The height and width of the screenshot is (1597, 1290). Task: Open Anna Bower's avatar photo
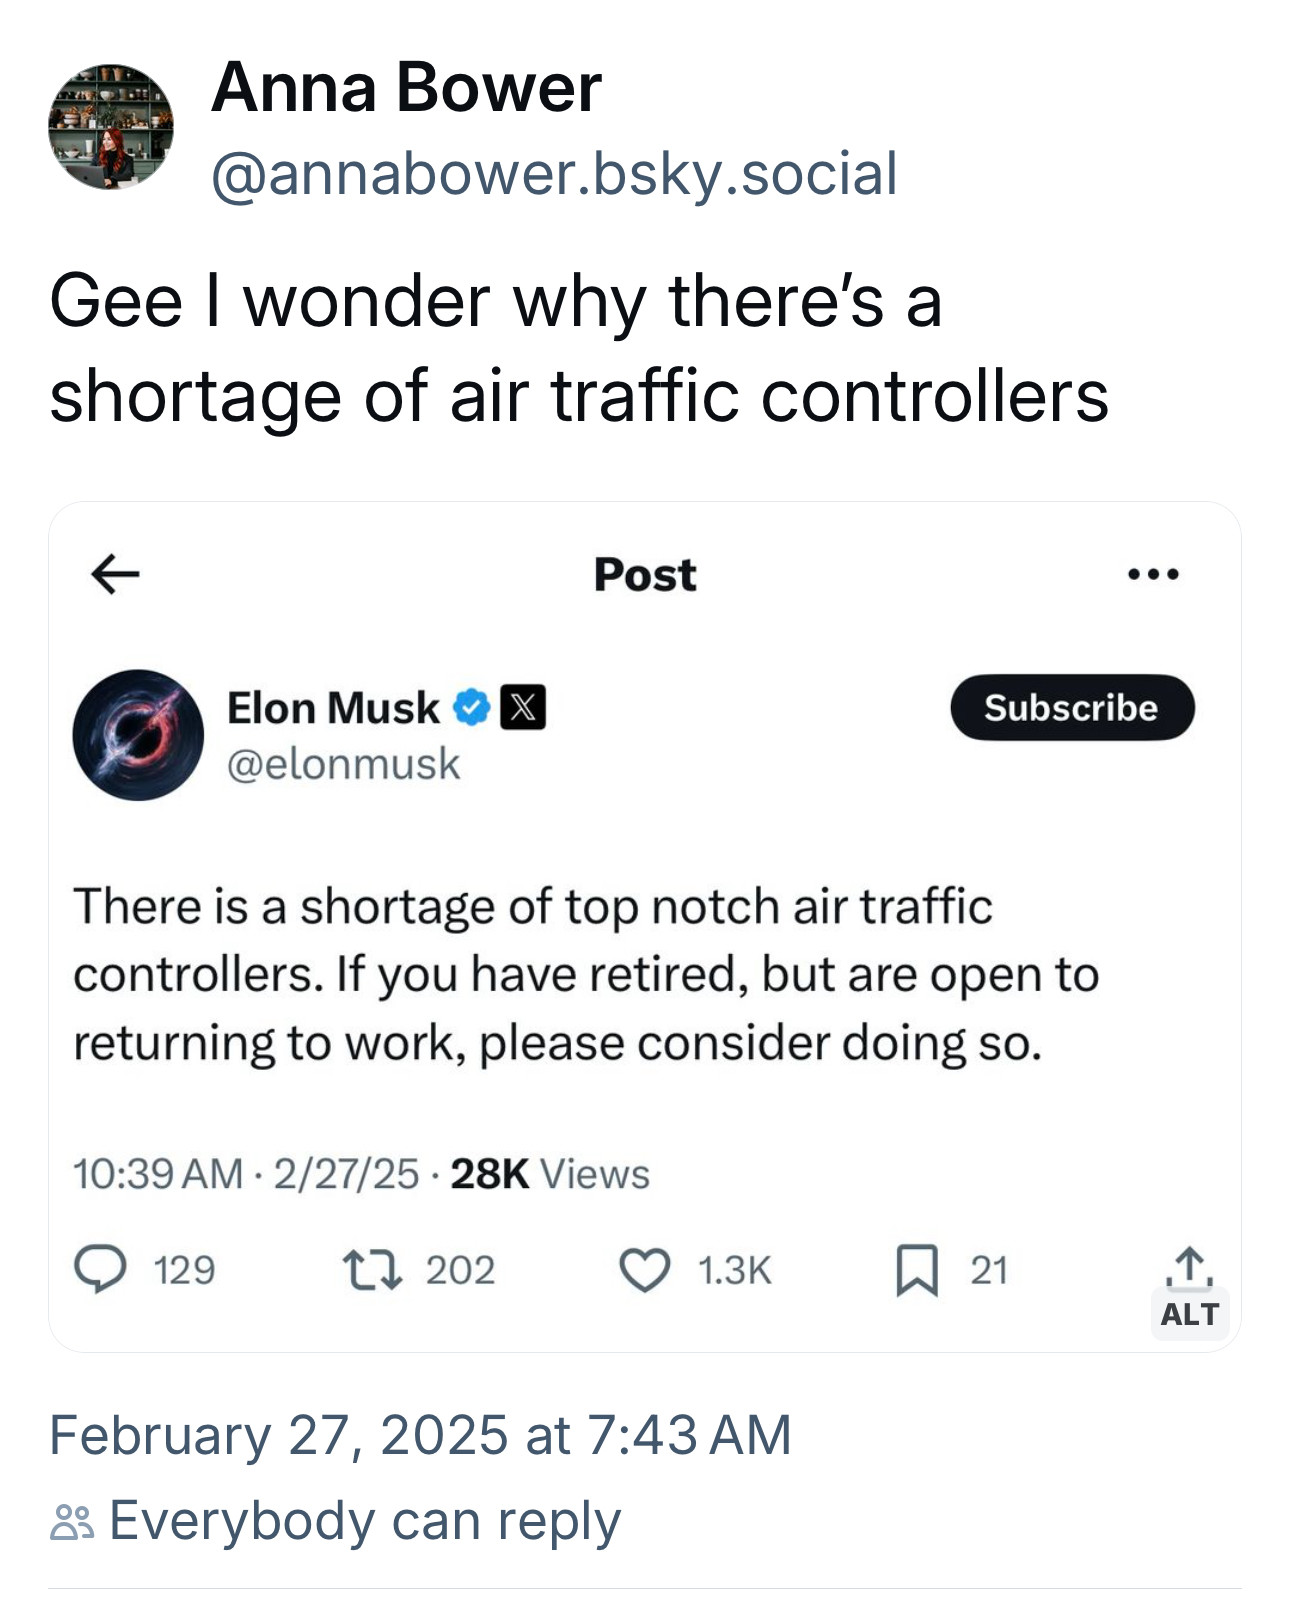[x=110, y=127]
